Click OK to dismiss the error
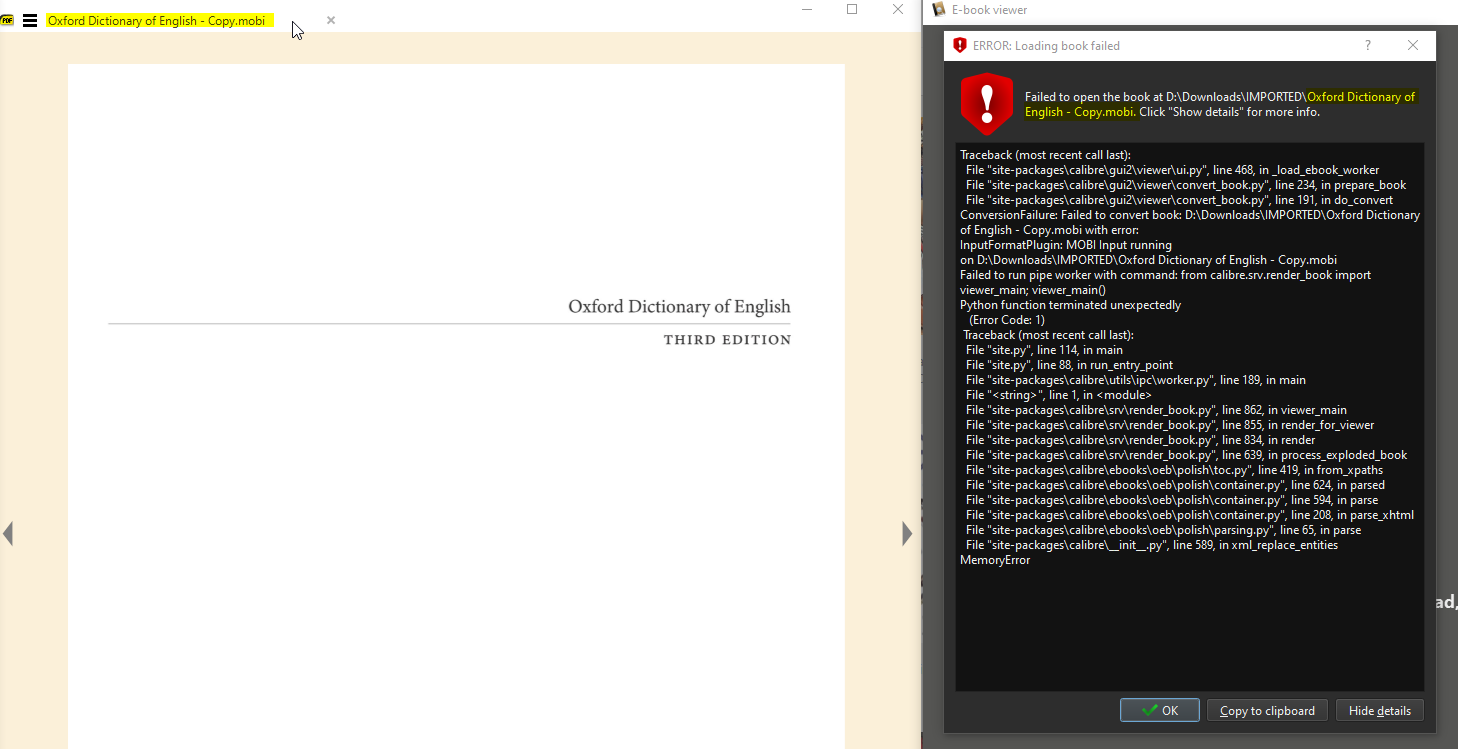 click(1160, 710)
